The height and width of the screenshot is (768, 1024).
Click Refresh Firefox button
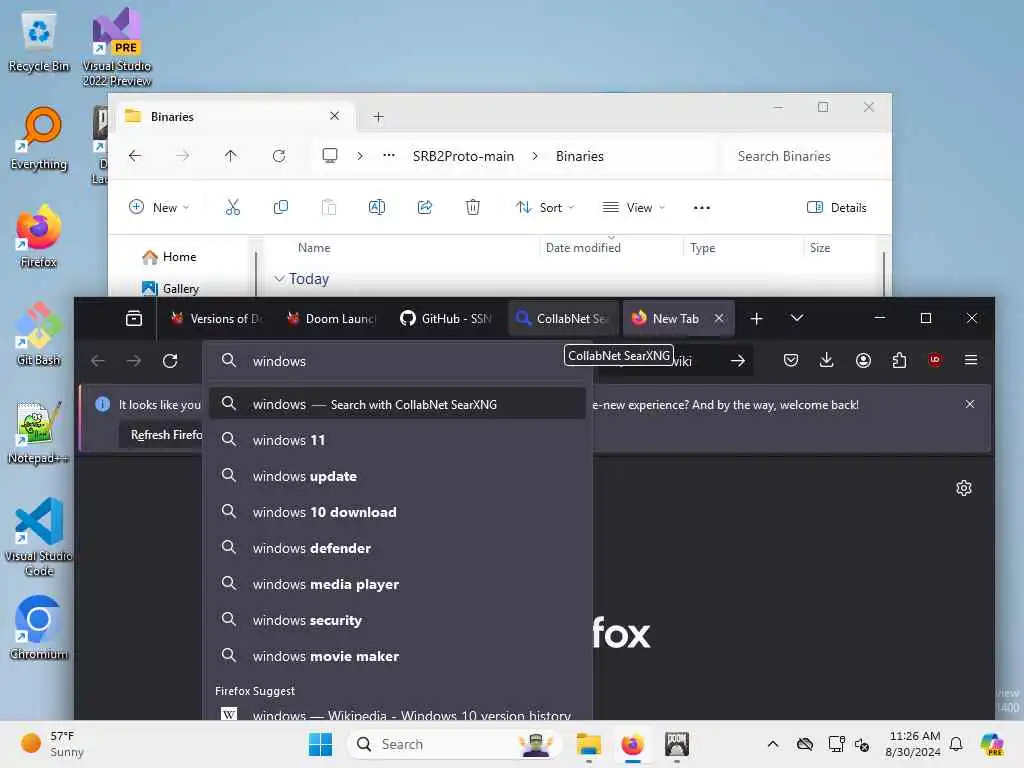click(x=162, y=435)
